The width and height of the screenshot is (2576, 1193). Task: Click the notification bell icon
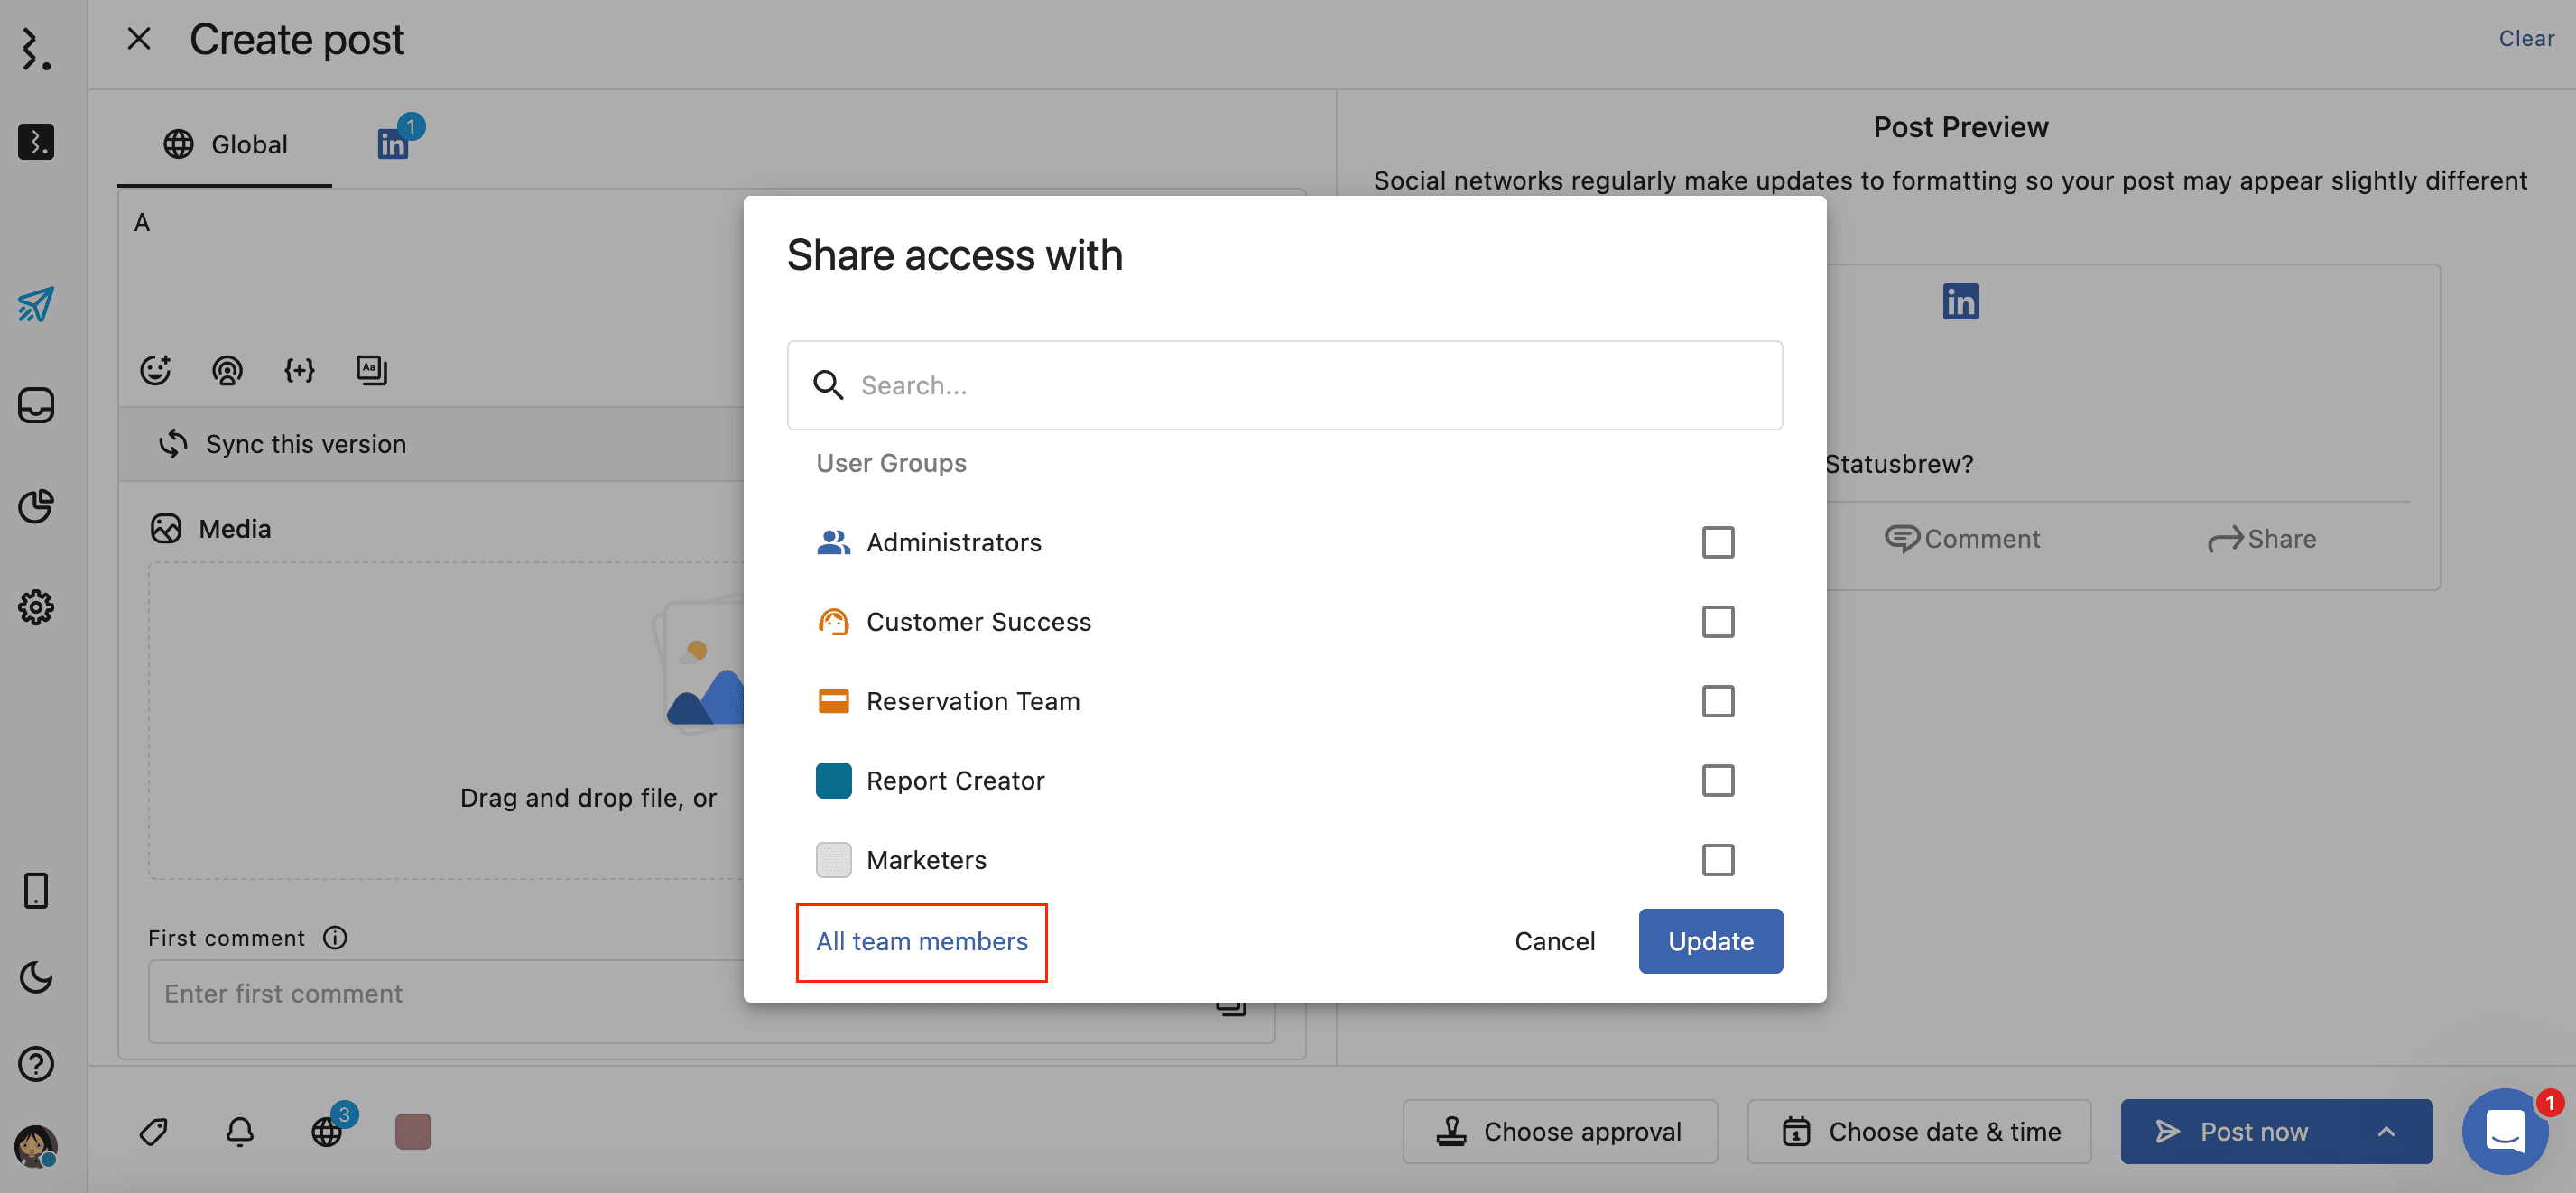pos(240,1131)
